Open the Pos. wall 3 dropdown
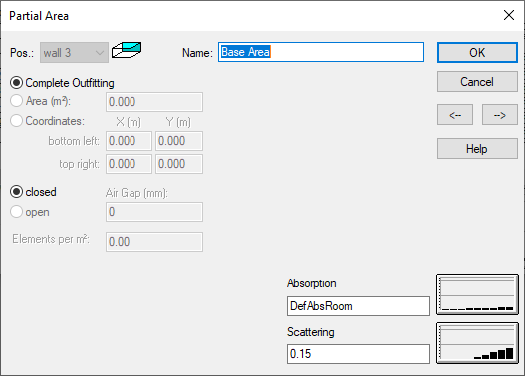Image resolution: width=525 pixels, height=376 pixels. coord(74,53)
